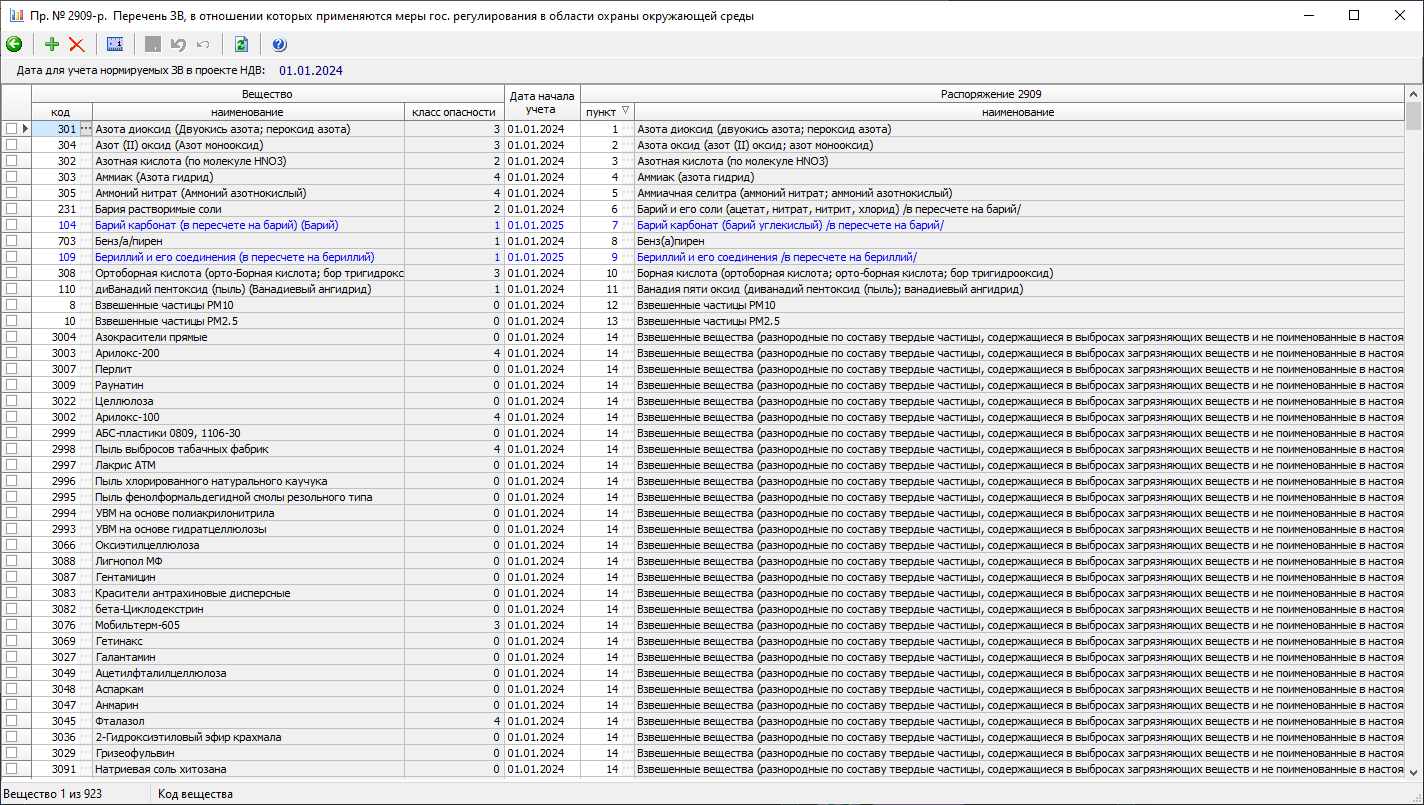
Task: Open help via blue question mark icon
Action: pos(279,44)
